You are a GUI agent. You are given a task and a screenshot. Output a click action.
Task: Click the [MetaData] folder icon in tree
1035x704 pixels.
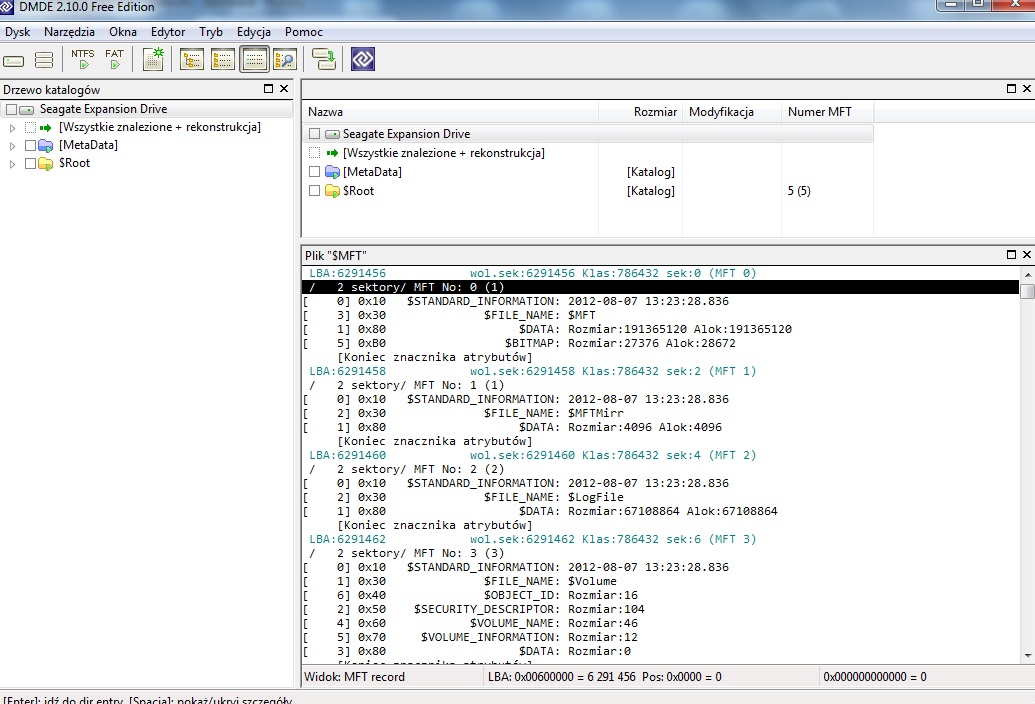(x=46, y=145)
